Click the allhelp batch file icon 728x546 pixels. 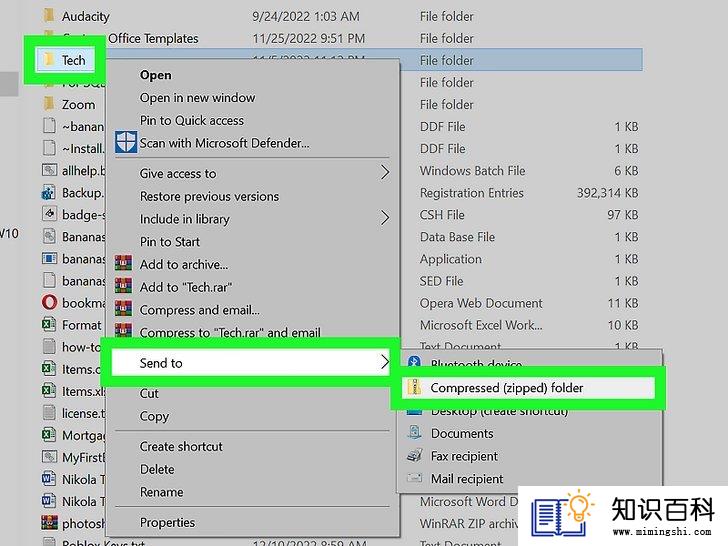(x=49, y=170)
